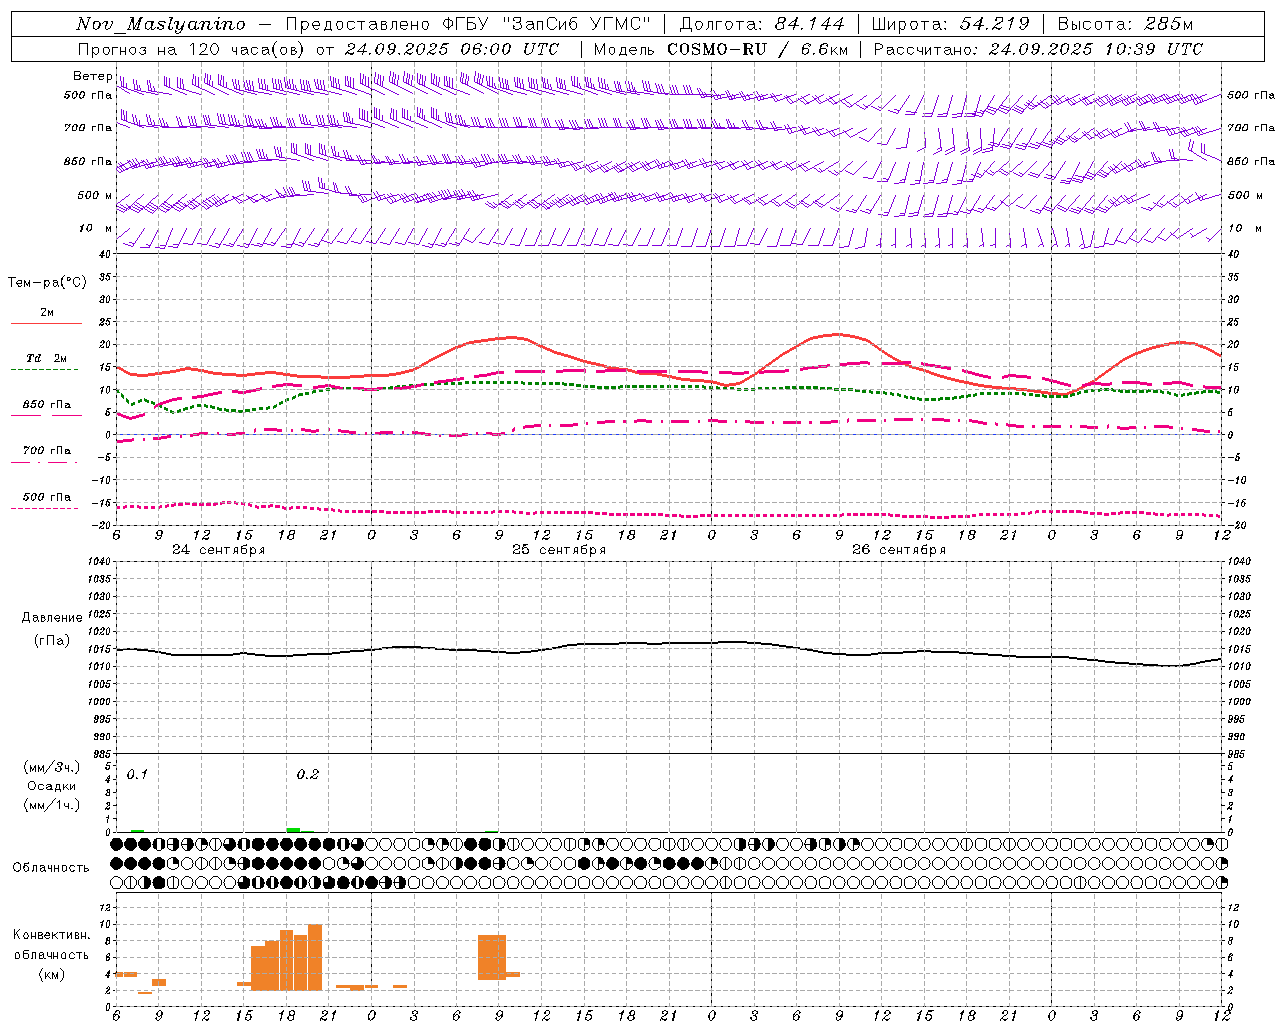Click the green precipitation bar below 0.2
1280x1024 pixels.
293,830
